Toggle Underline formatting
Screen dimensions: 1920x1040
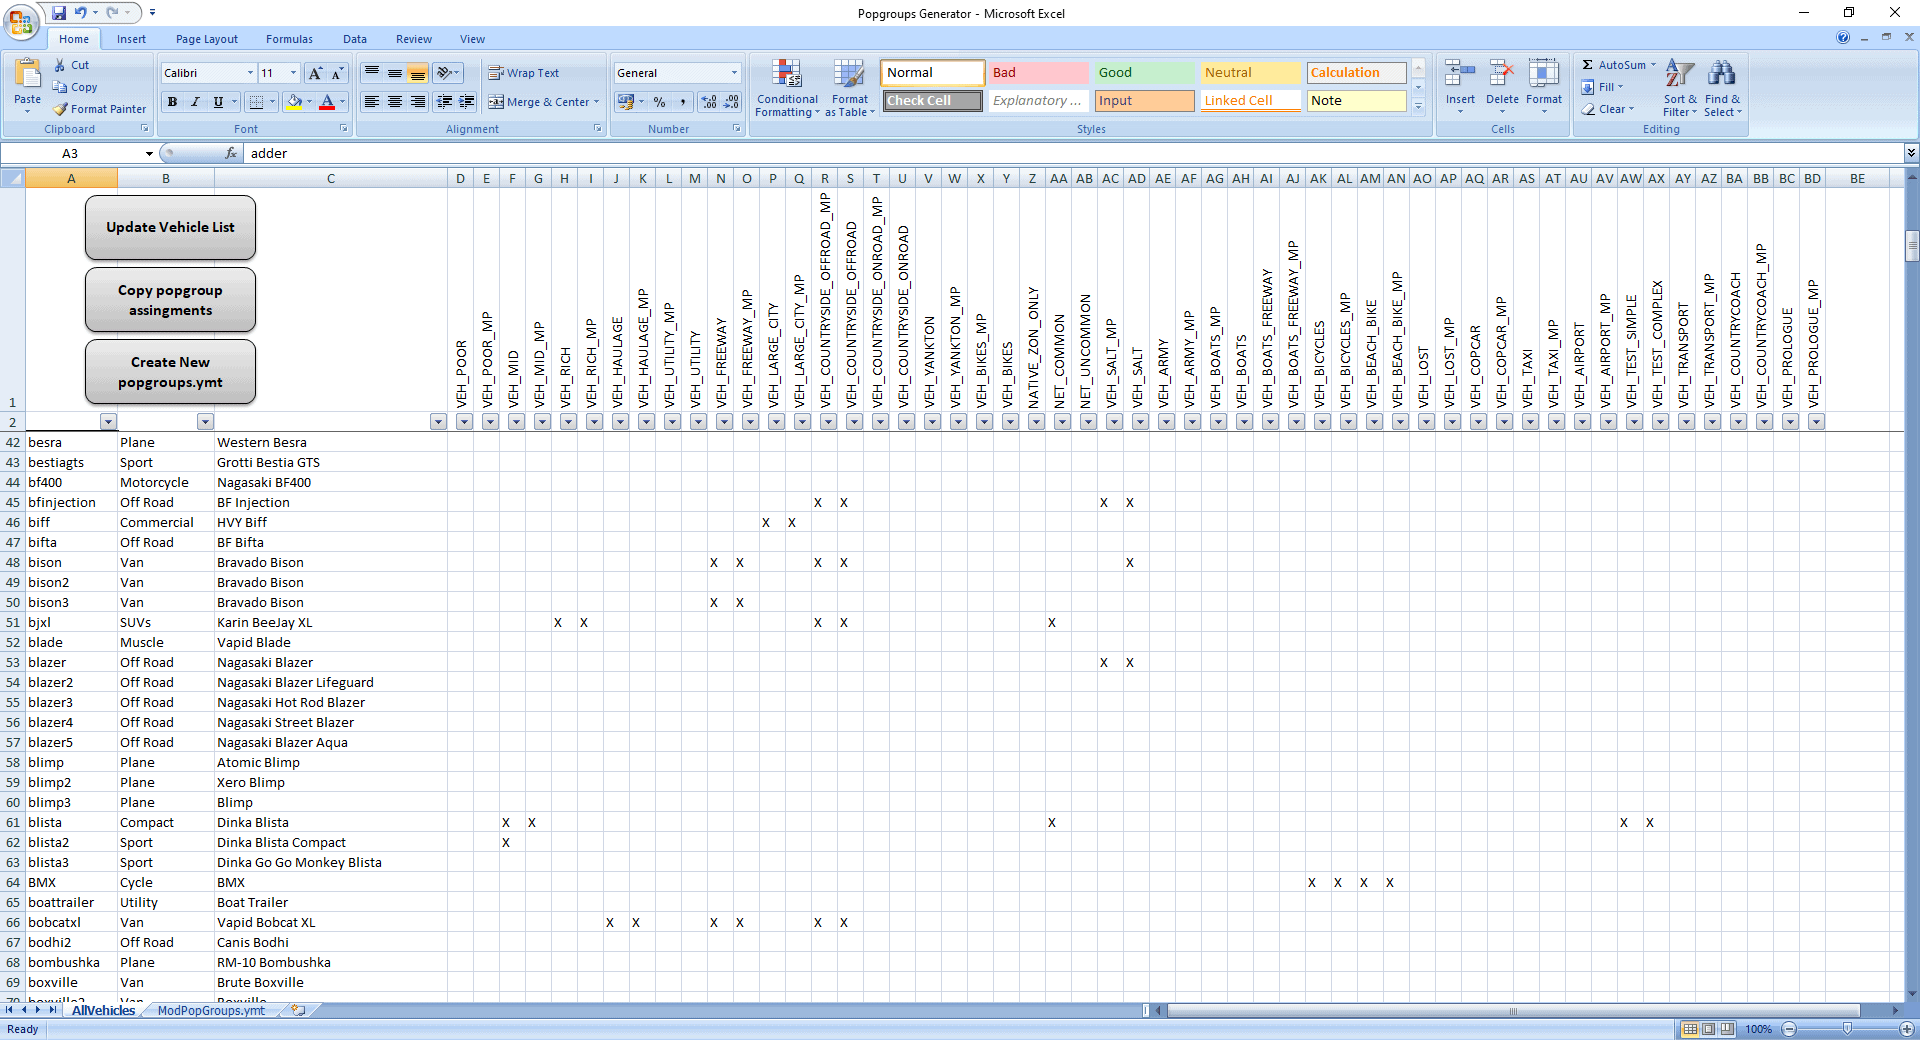[x=218, y=102]
